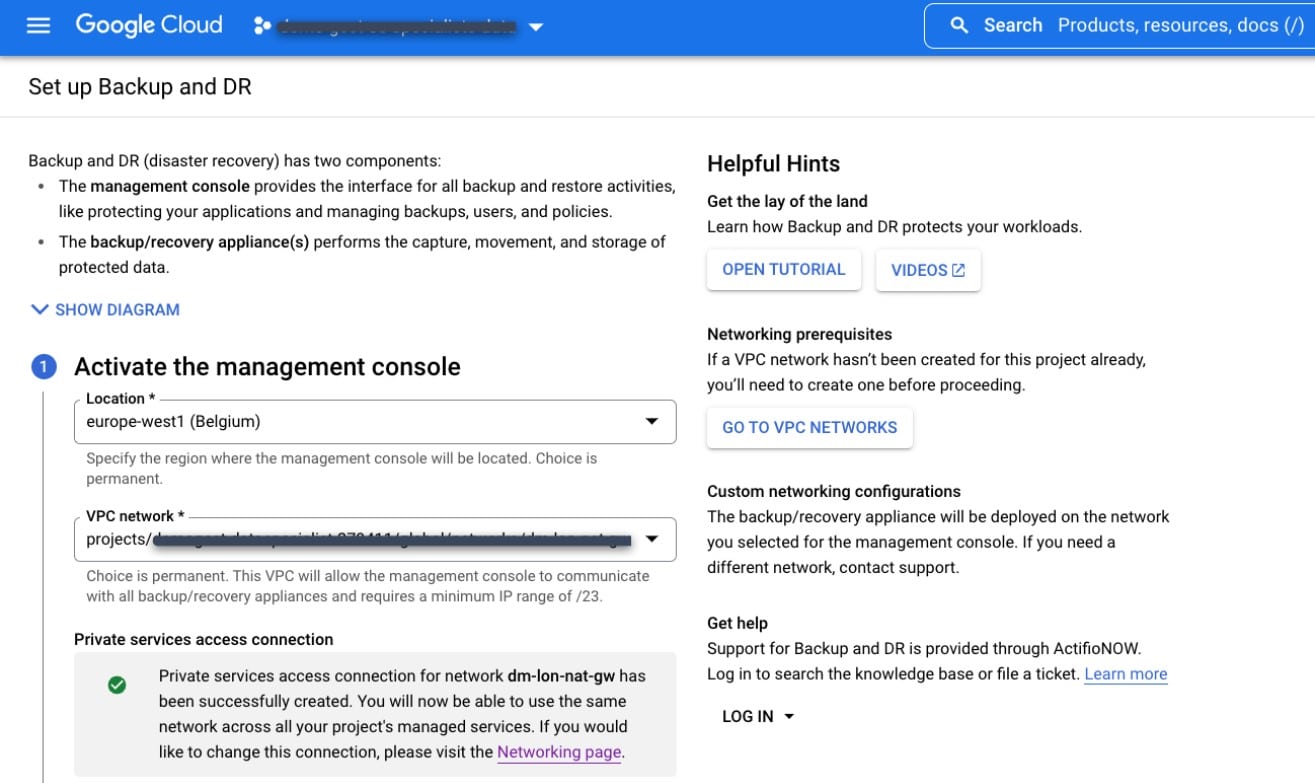Open the Location dropdown
Image resolution: width=1315 pixels, height=783 pixels.
[375, 422]
